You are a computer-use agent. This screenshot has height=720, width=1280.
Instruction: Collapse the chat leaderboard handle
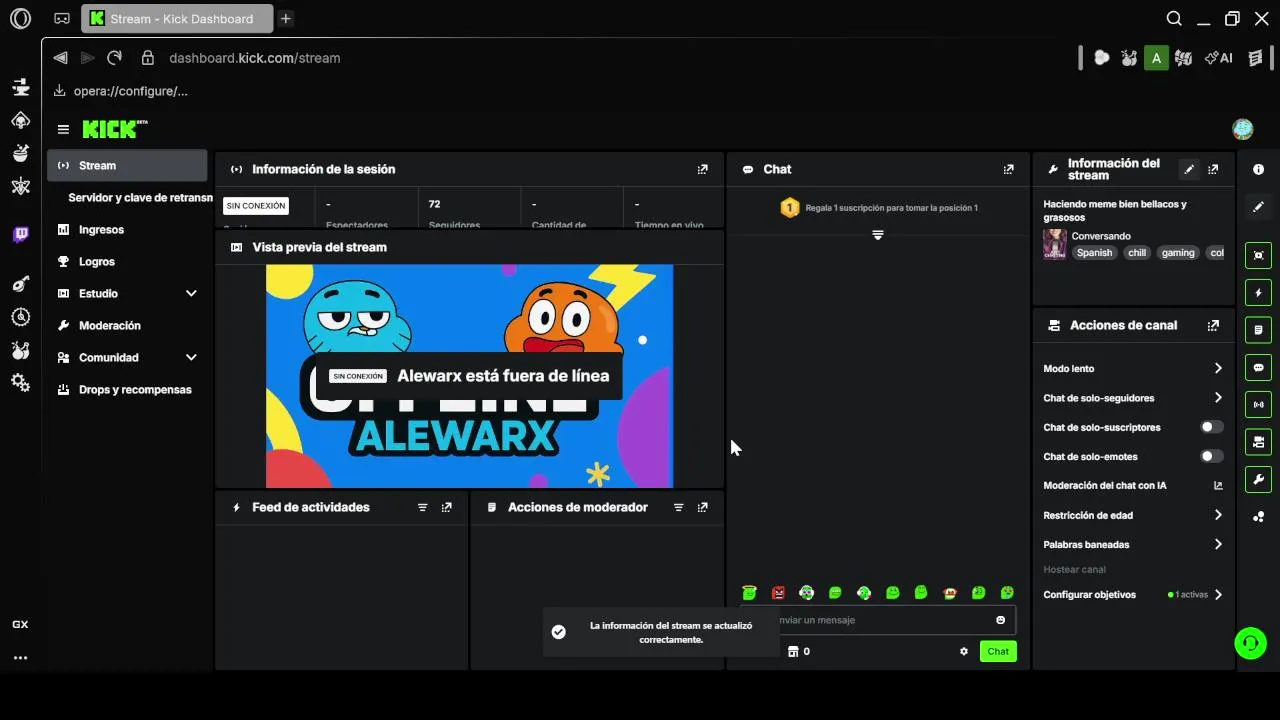[877, 235]
